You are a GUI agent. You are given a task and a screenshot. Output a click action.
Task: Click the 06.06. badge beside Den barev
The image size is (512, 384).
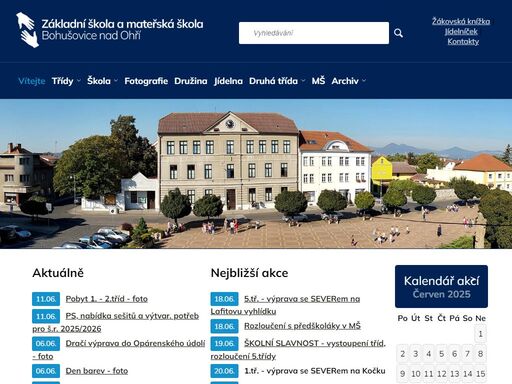tap(46, 371)
